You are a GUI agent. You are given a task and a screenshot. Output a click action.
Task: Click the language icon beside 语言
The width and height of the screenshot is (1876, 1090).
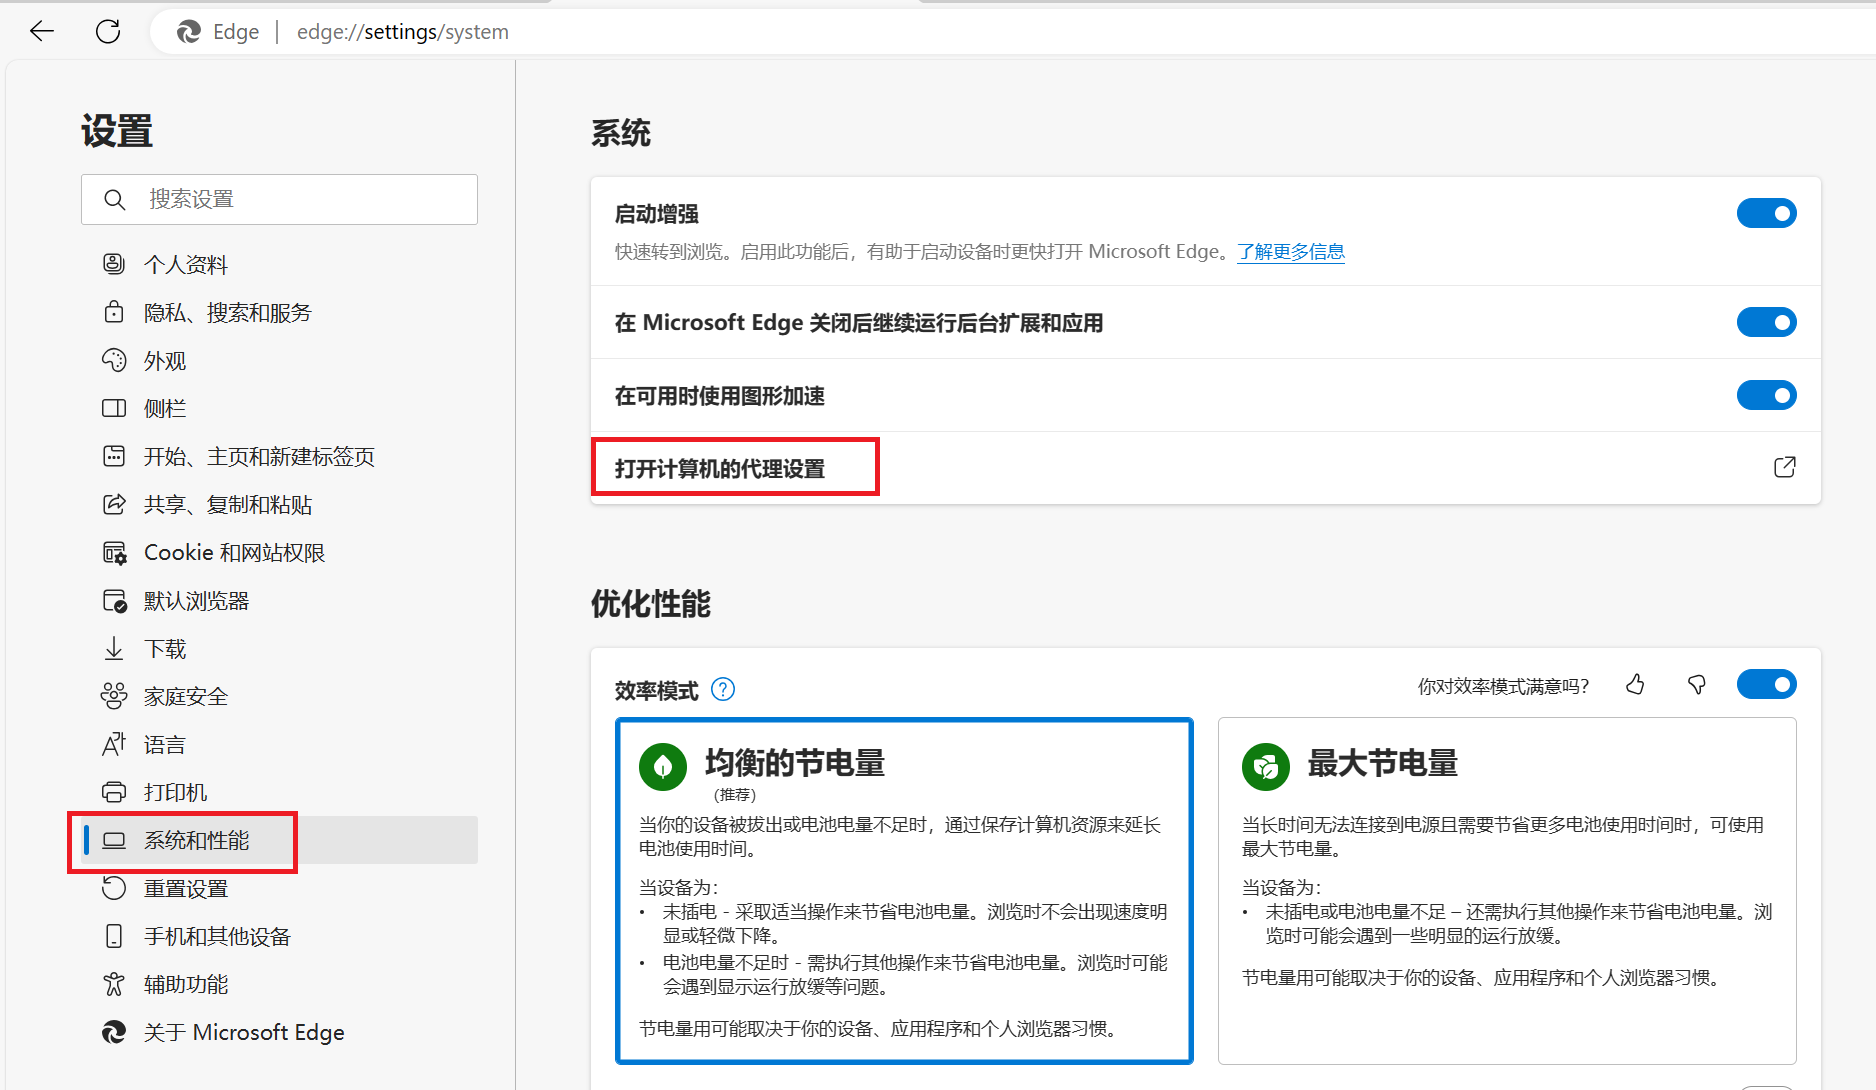click(x=114, y=744)
